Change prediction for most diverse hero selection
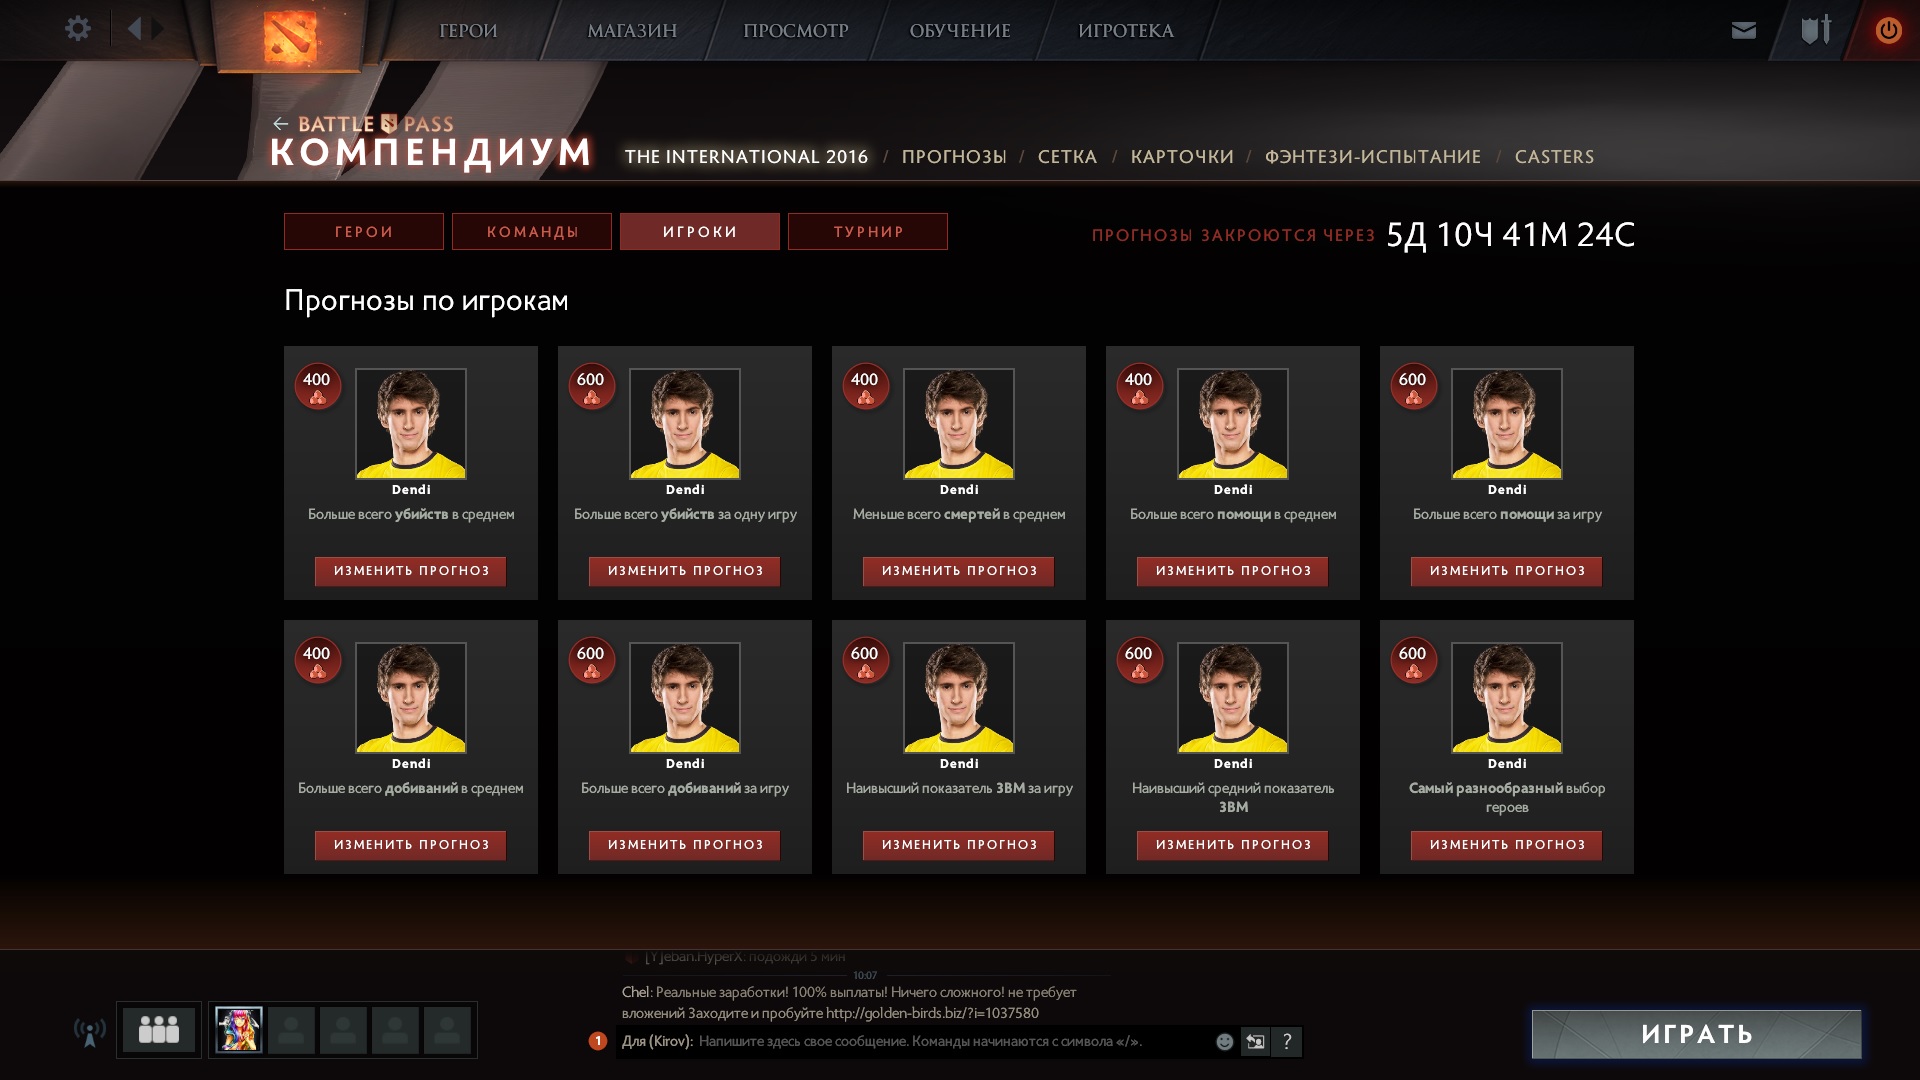The width and height of the screenshot is (1920, 1080). [x=1507, y=845]
